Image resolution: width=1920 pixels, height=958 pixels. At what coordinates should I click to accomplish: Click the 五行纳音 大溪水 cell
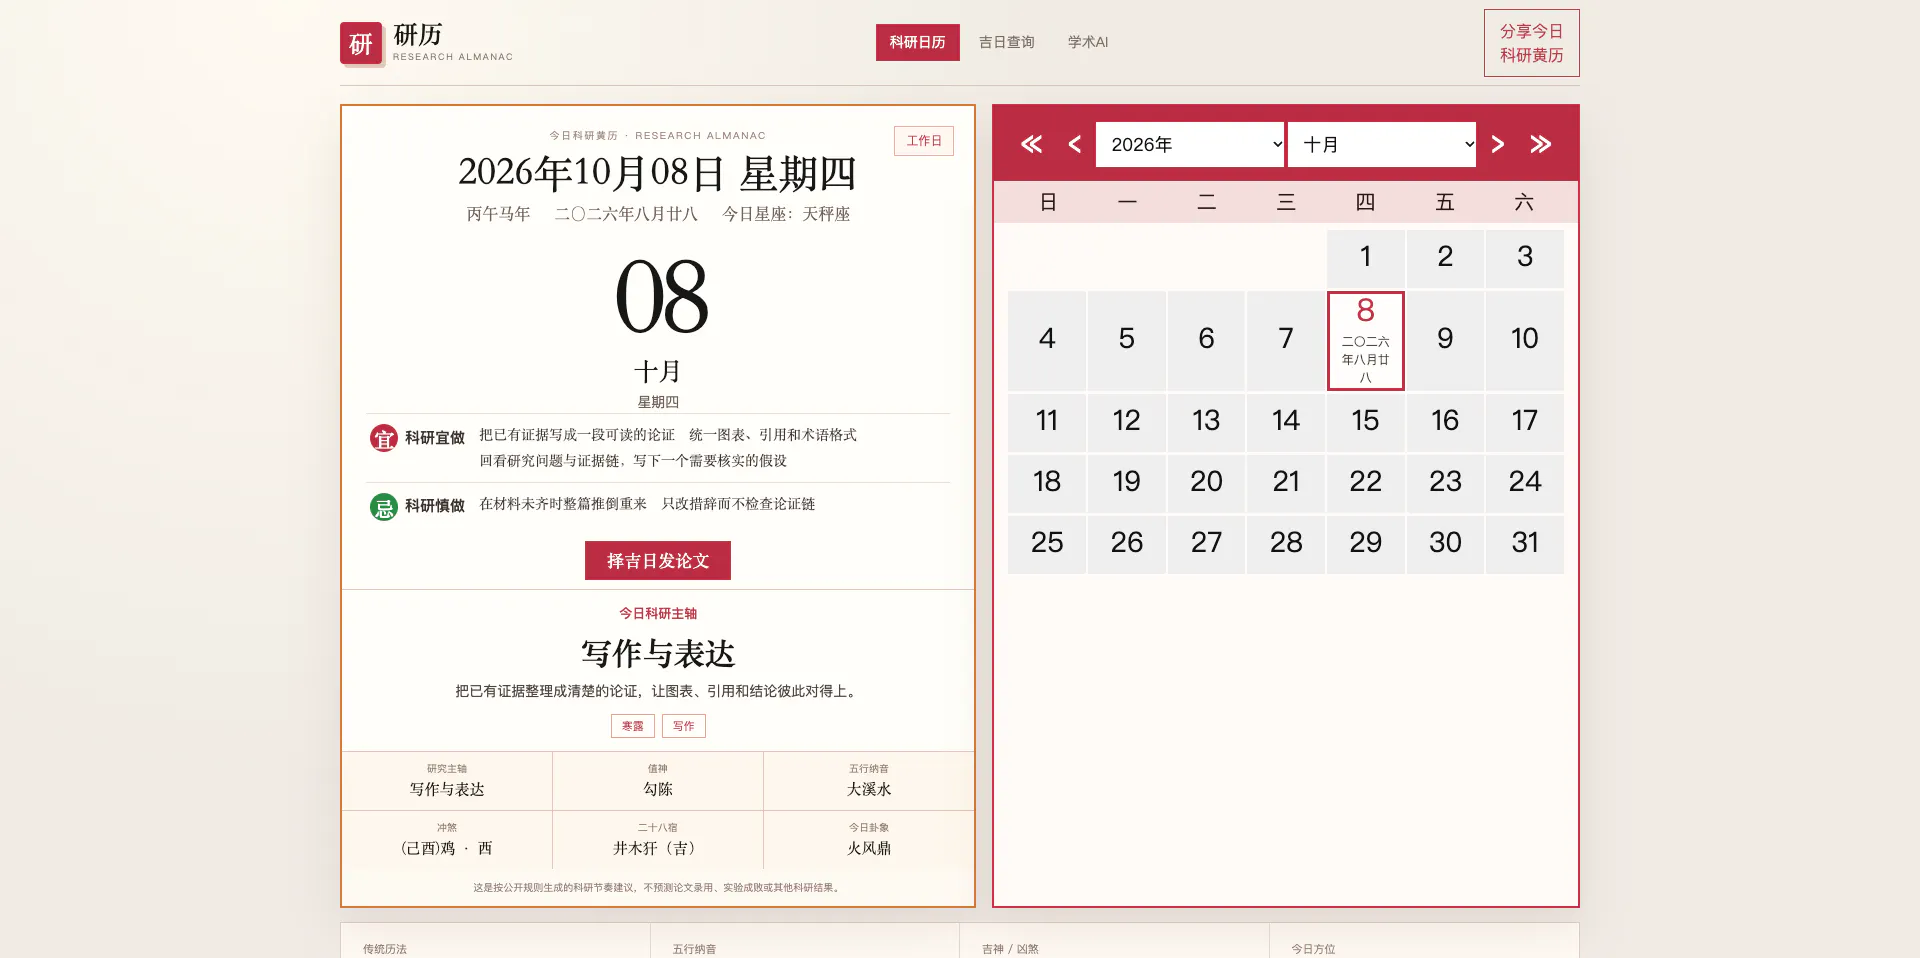pos(869,781)
